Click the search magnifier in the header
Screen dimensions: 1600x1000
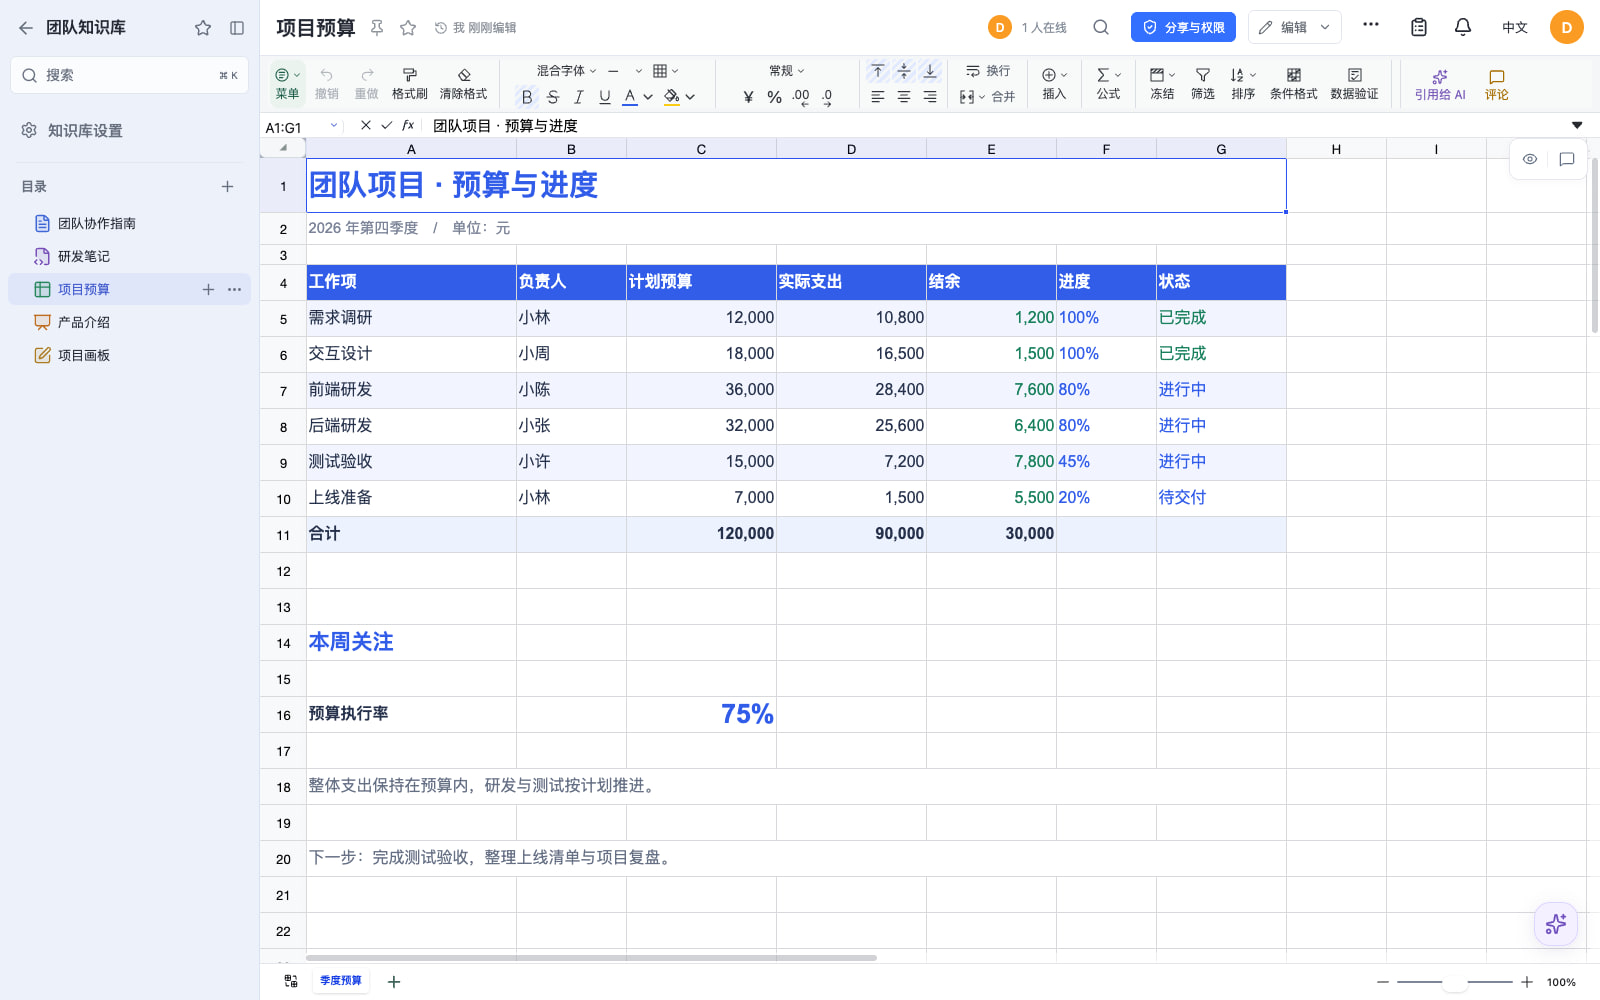tap(1101, 27)
